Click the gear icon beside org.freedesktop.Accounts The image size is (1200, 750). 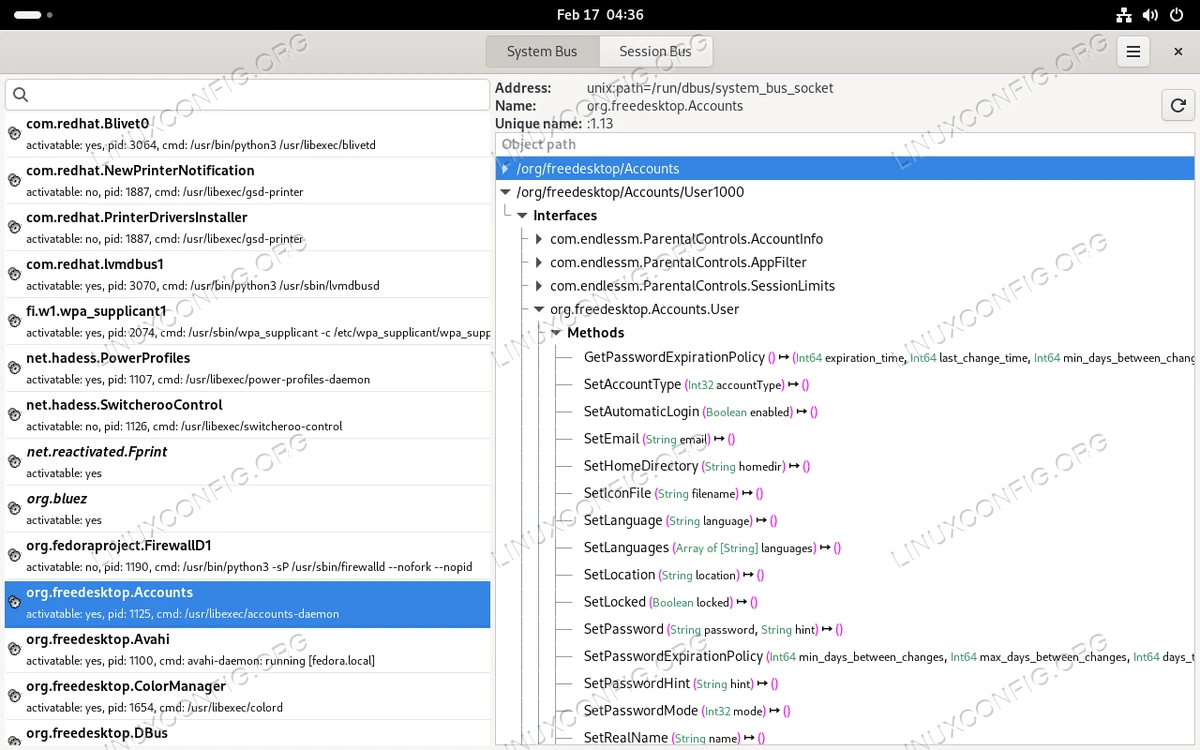[x=15, y=603]
